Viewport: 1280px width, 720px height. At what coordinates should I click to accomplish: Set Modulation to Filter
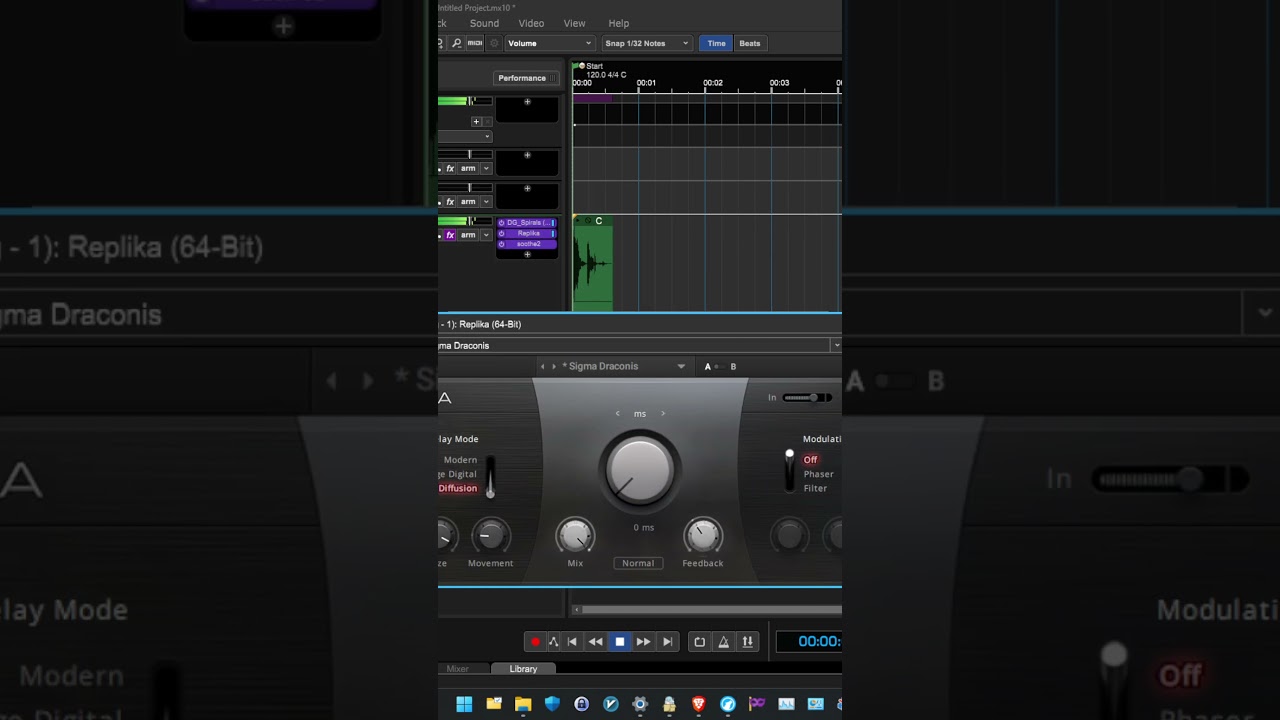pyautogui.click(x=815, y=488)
